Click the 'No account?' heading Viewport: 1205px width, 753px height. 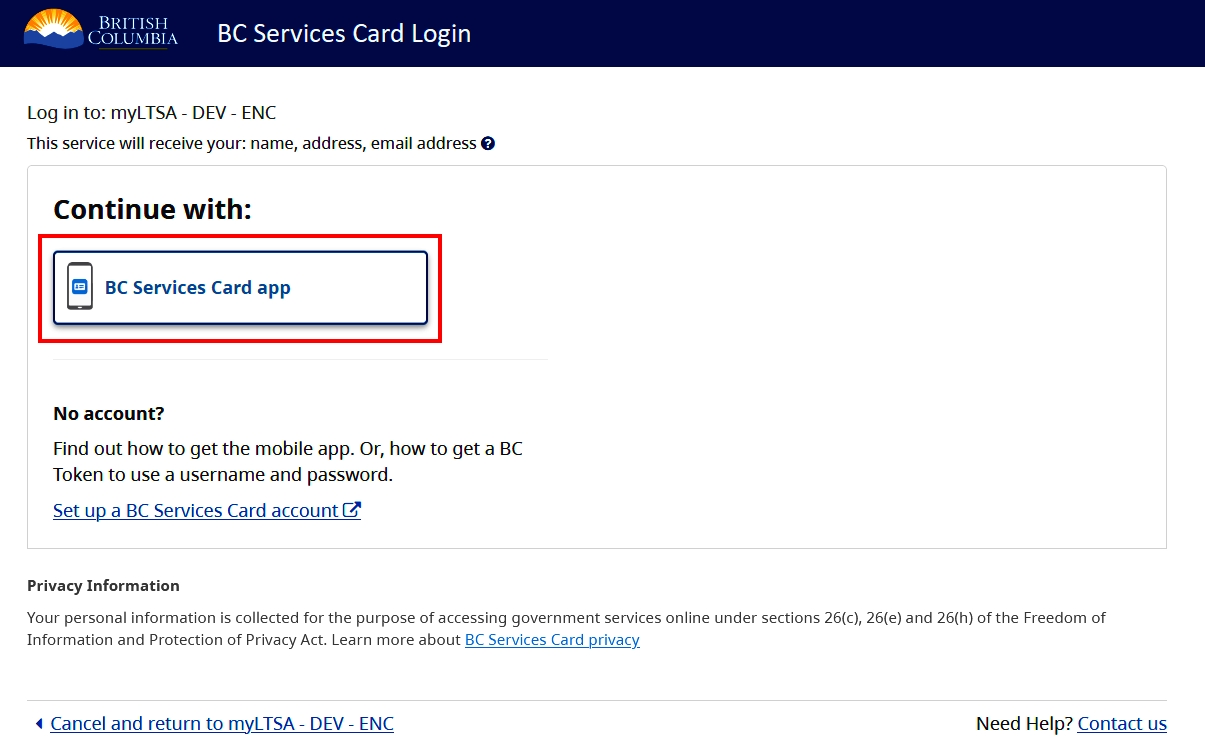(108, 413)
